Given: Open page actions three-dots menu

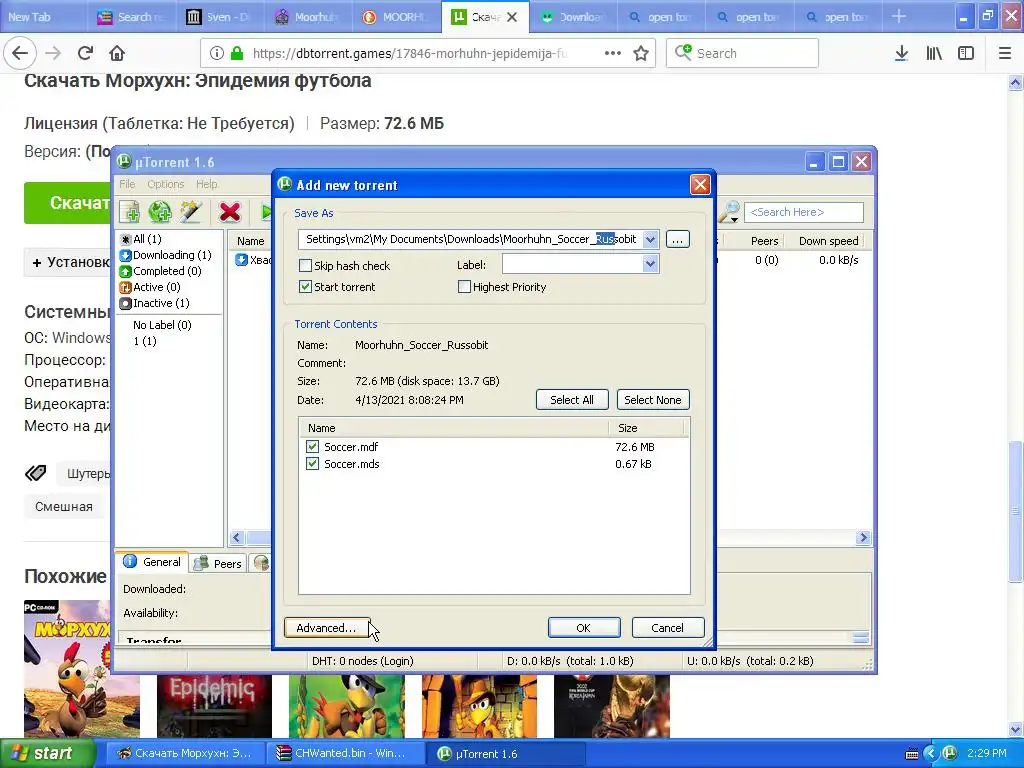Looking at the screenshot, I should [x=613, y=54].
